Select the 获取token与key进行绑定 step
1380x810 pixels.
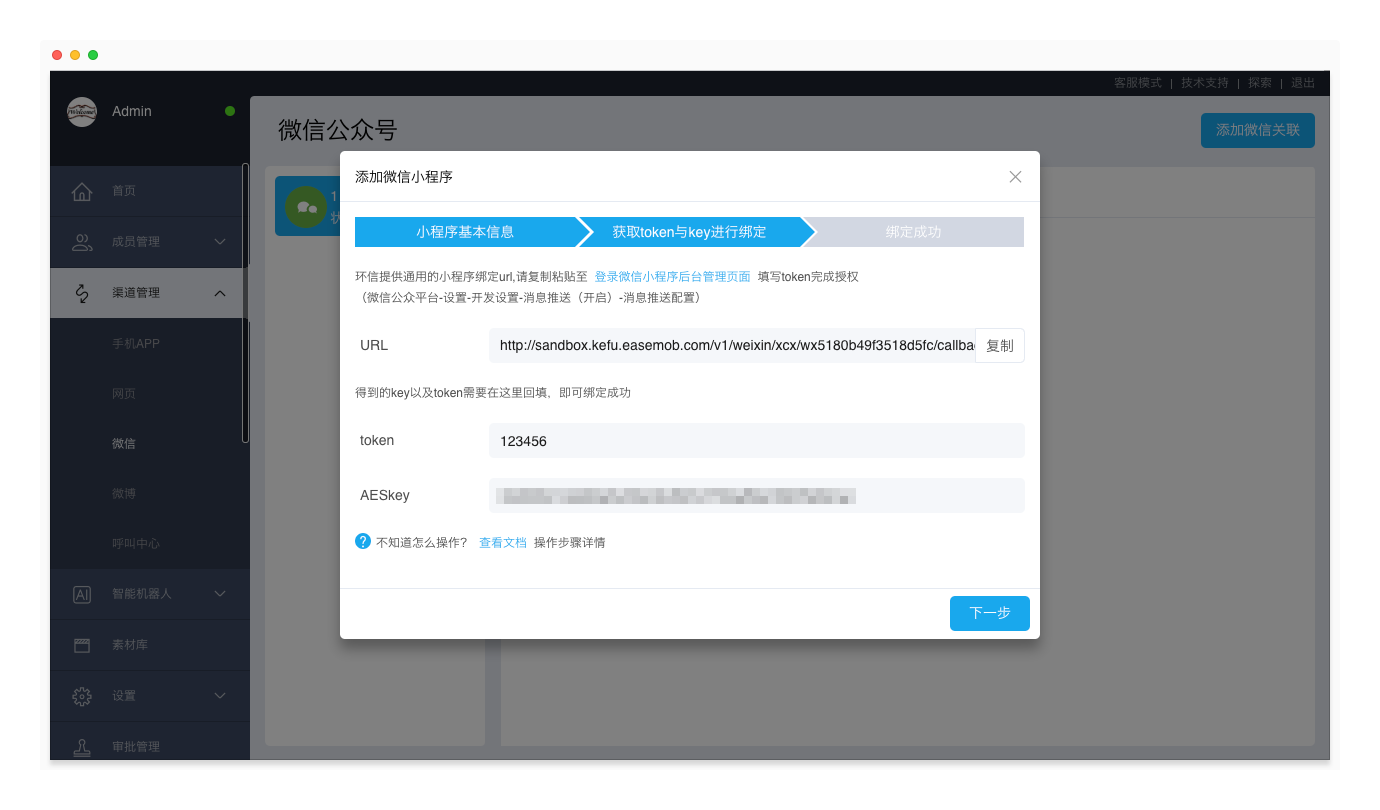689,232
